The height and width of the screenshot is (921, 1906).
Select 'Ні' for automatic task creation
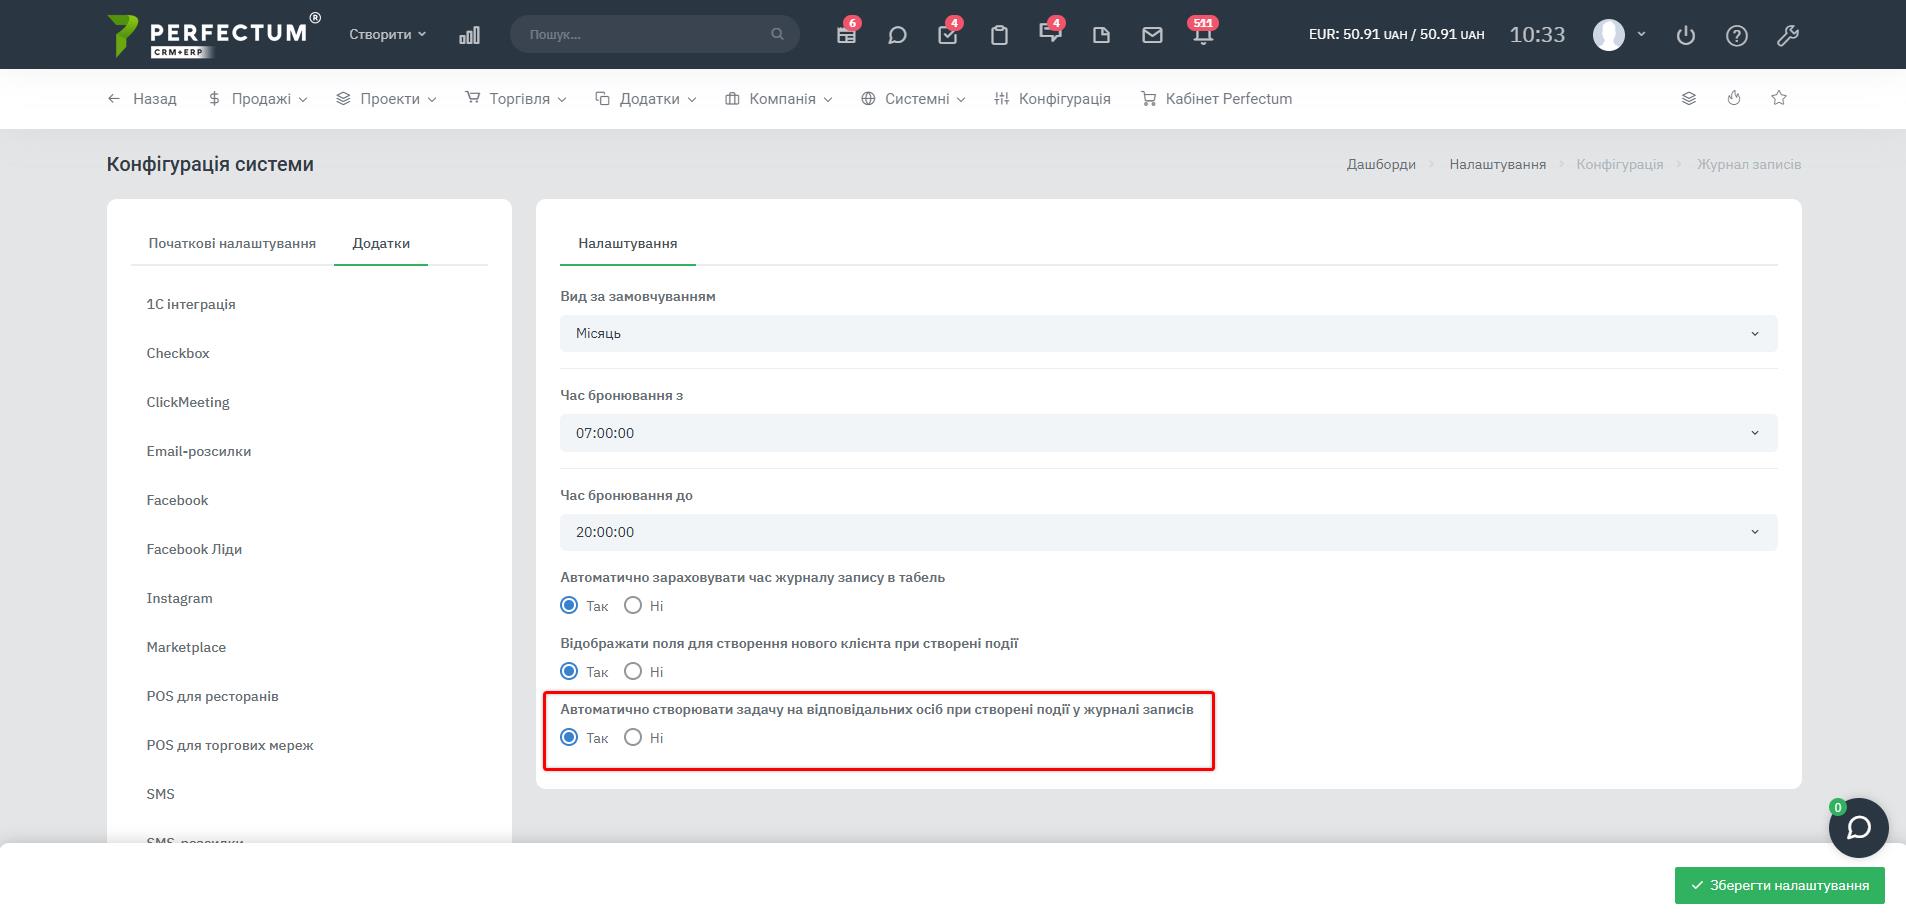[x=633, y=737]
